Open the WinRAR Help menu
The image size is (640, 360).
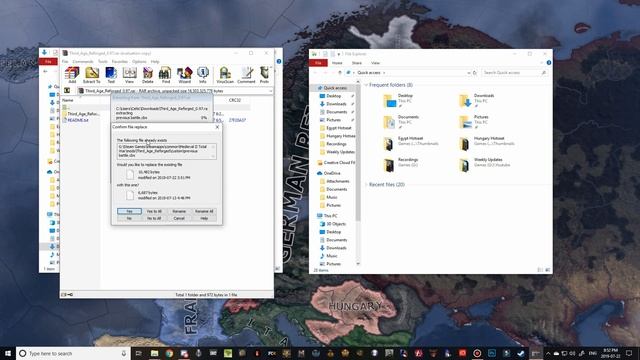(155, 62)
